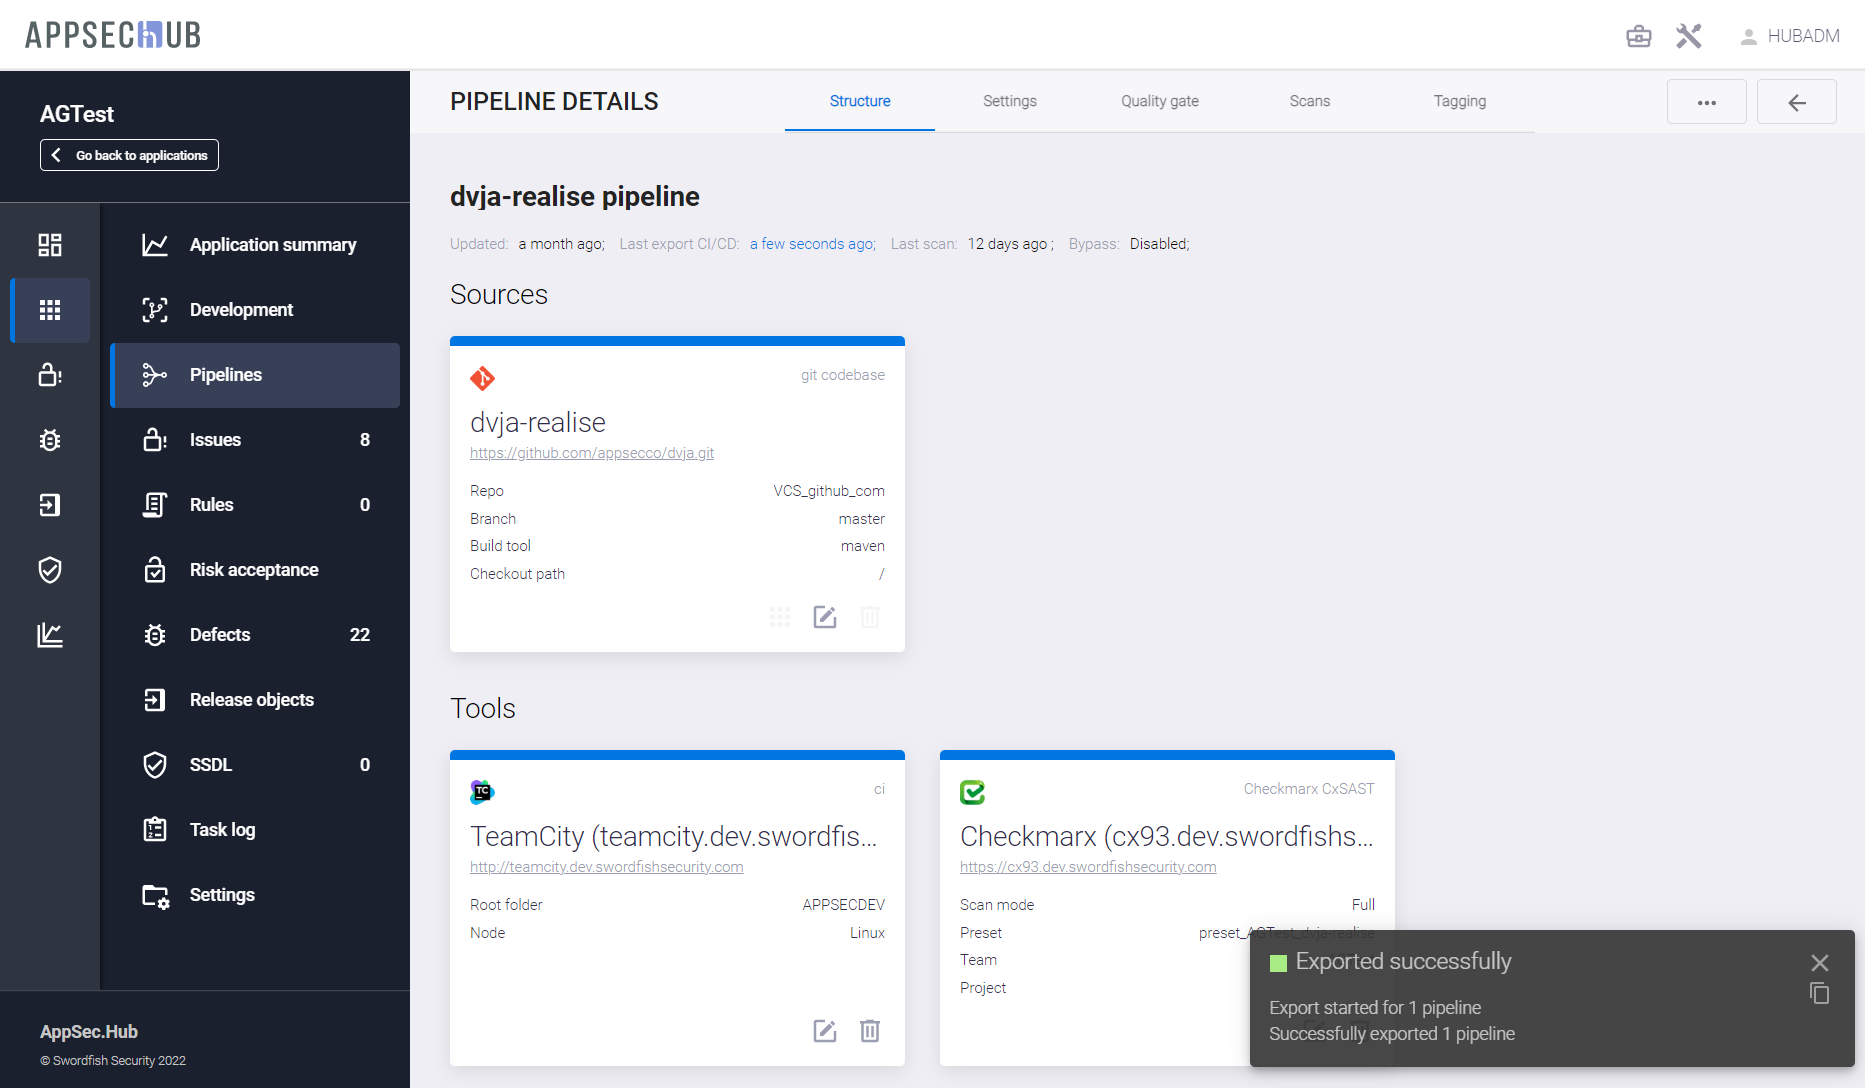Viewport: 1865px width, 1088px height.
Task: Open the tools wrench icon in header
Action: tap(1689, 37)
